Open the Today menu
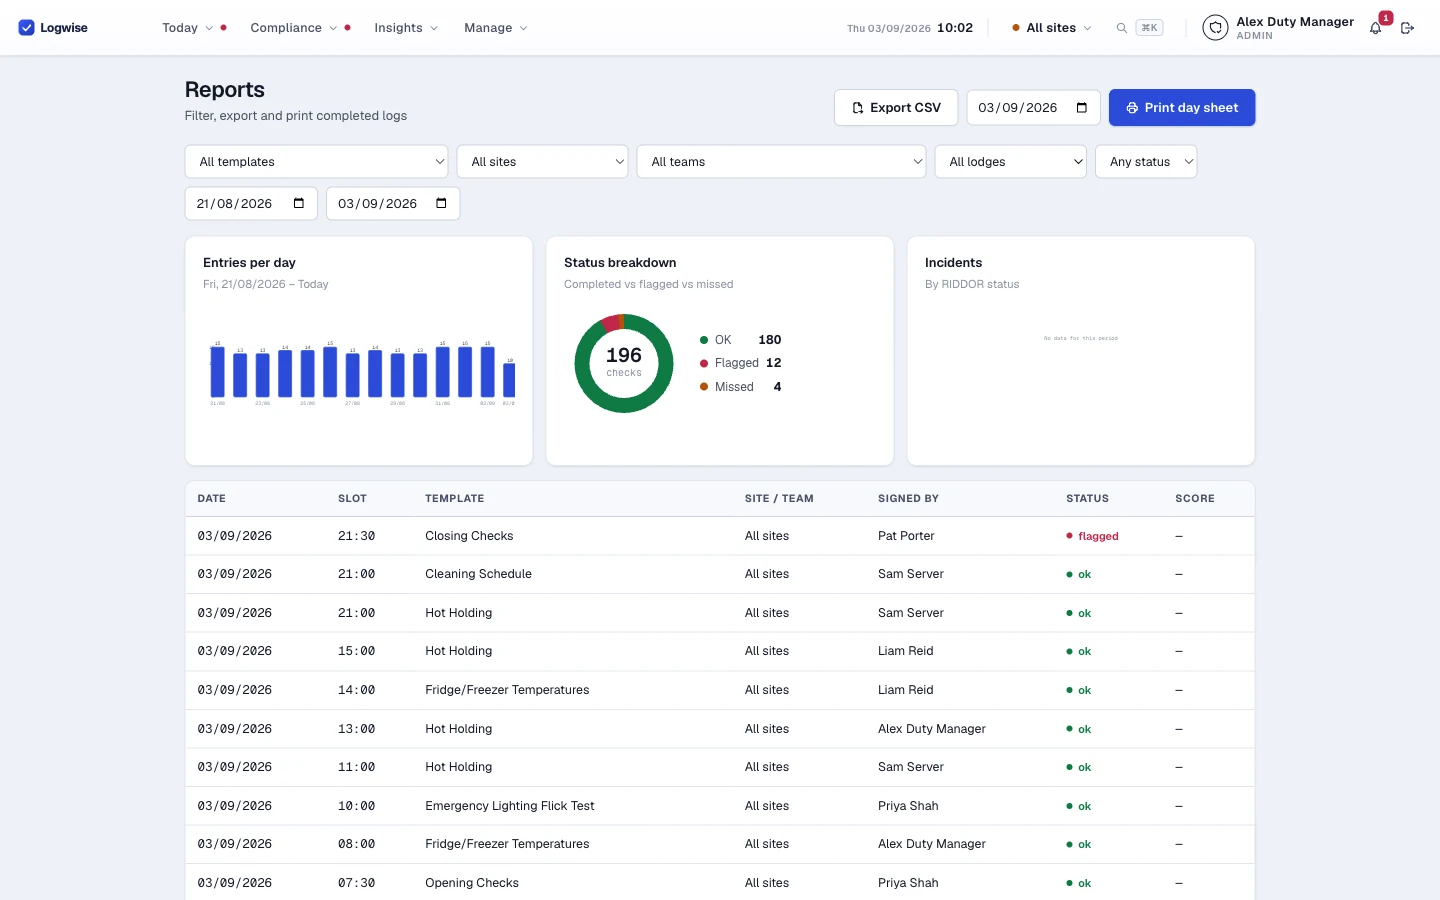The image size is (1440, 900). coord(188,28)
